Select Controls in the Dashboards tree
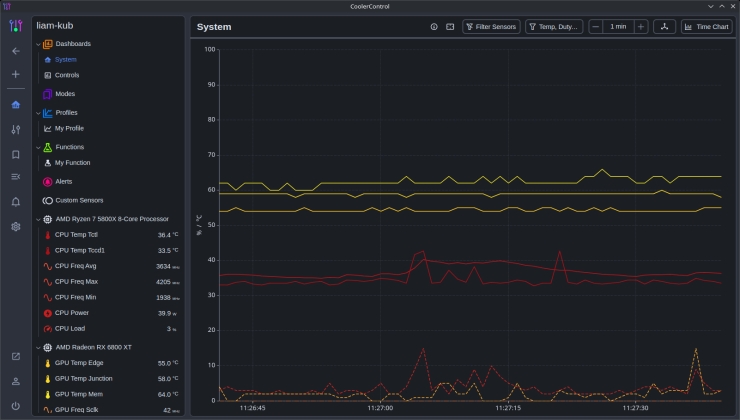Screen dimensions: 740x420 (x=66, y=75)
